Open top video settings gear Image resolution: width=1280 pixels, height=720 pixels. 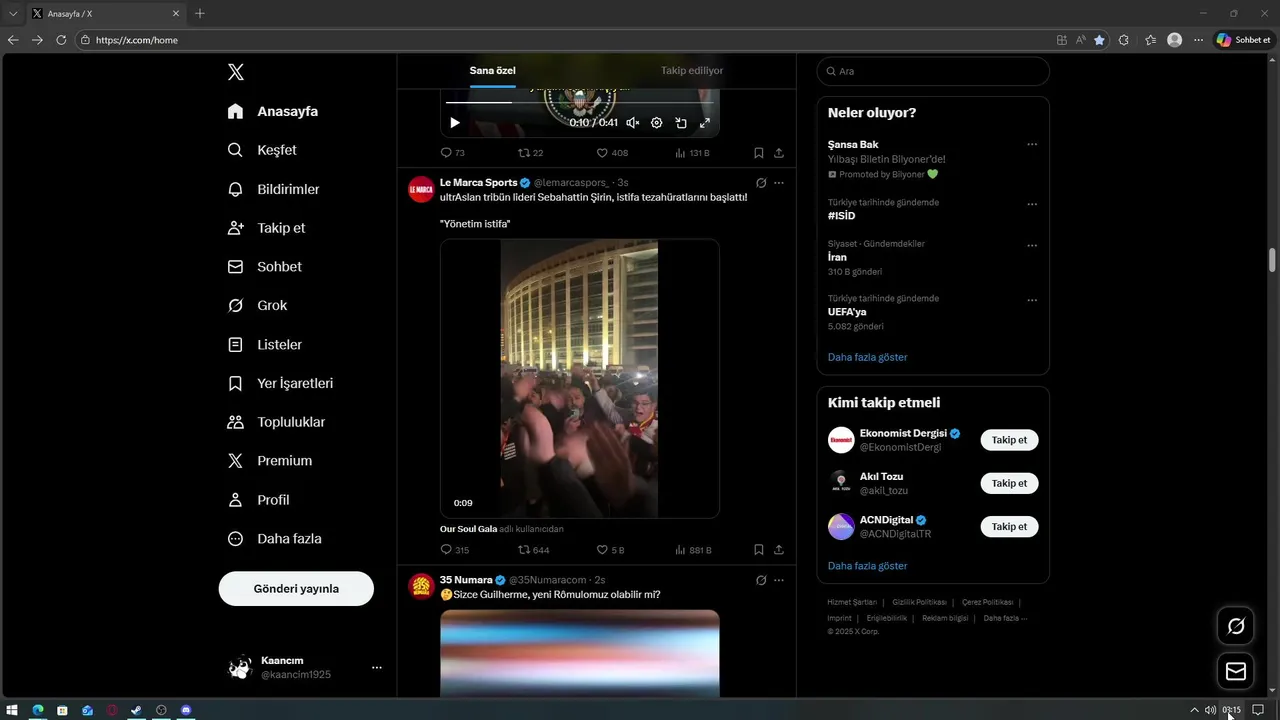[657, 123]
